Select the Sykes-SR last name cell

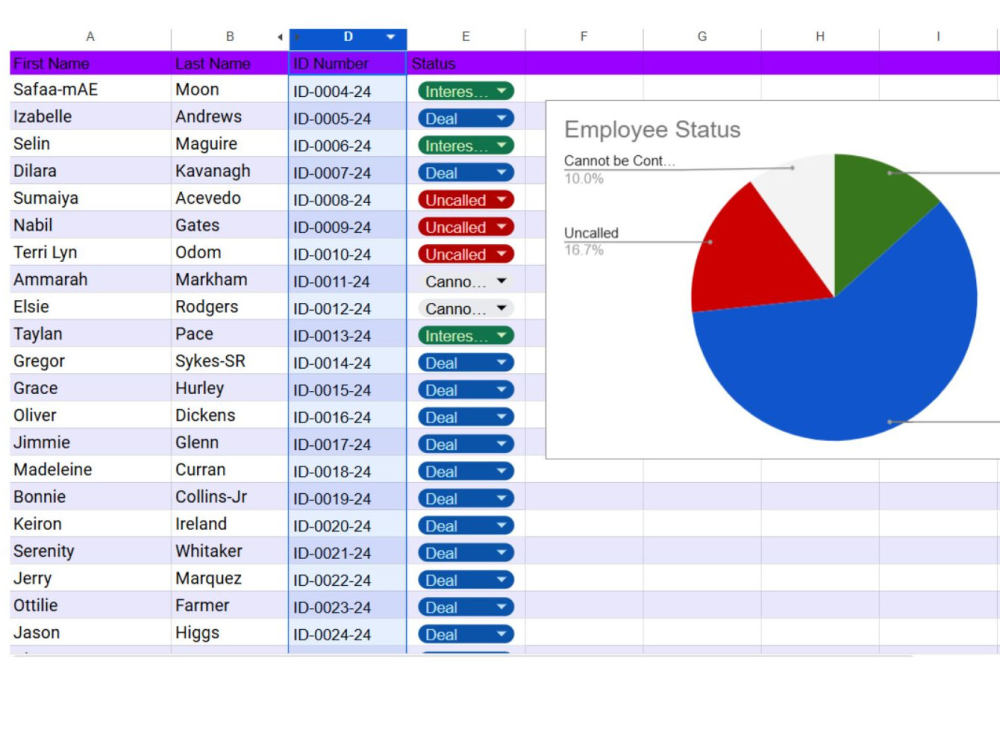pyautogui.click(x=230, y=361)
